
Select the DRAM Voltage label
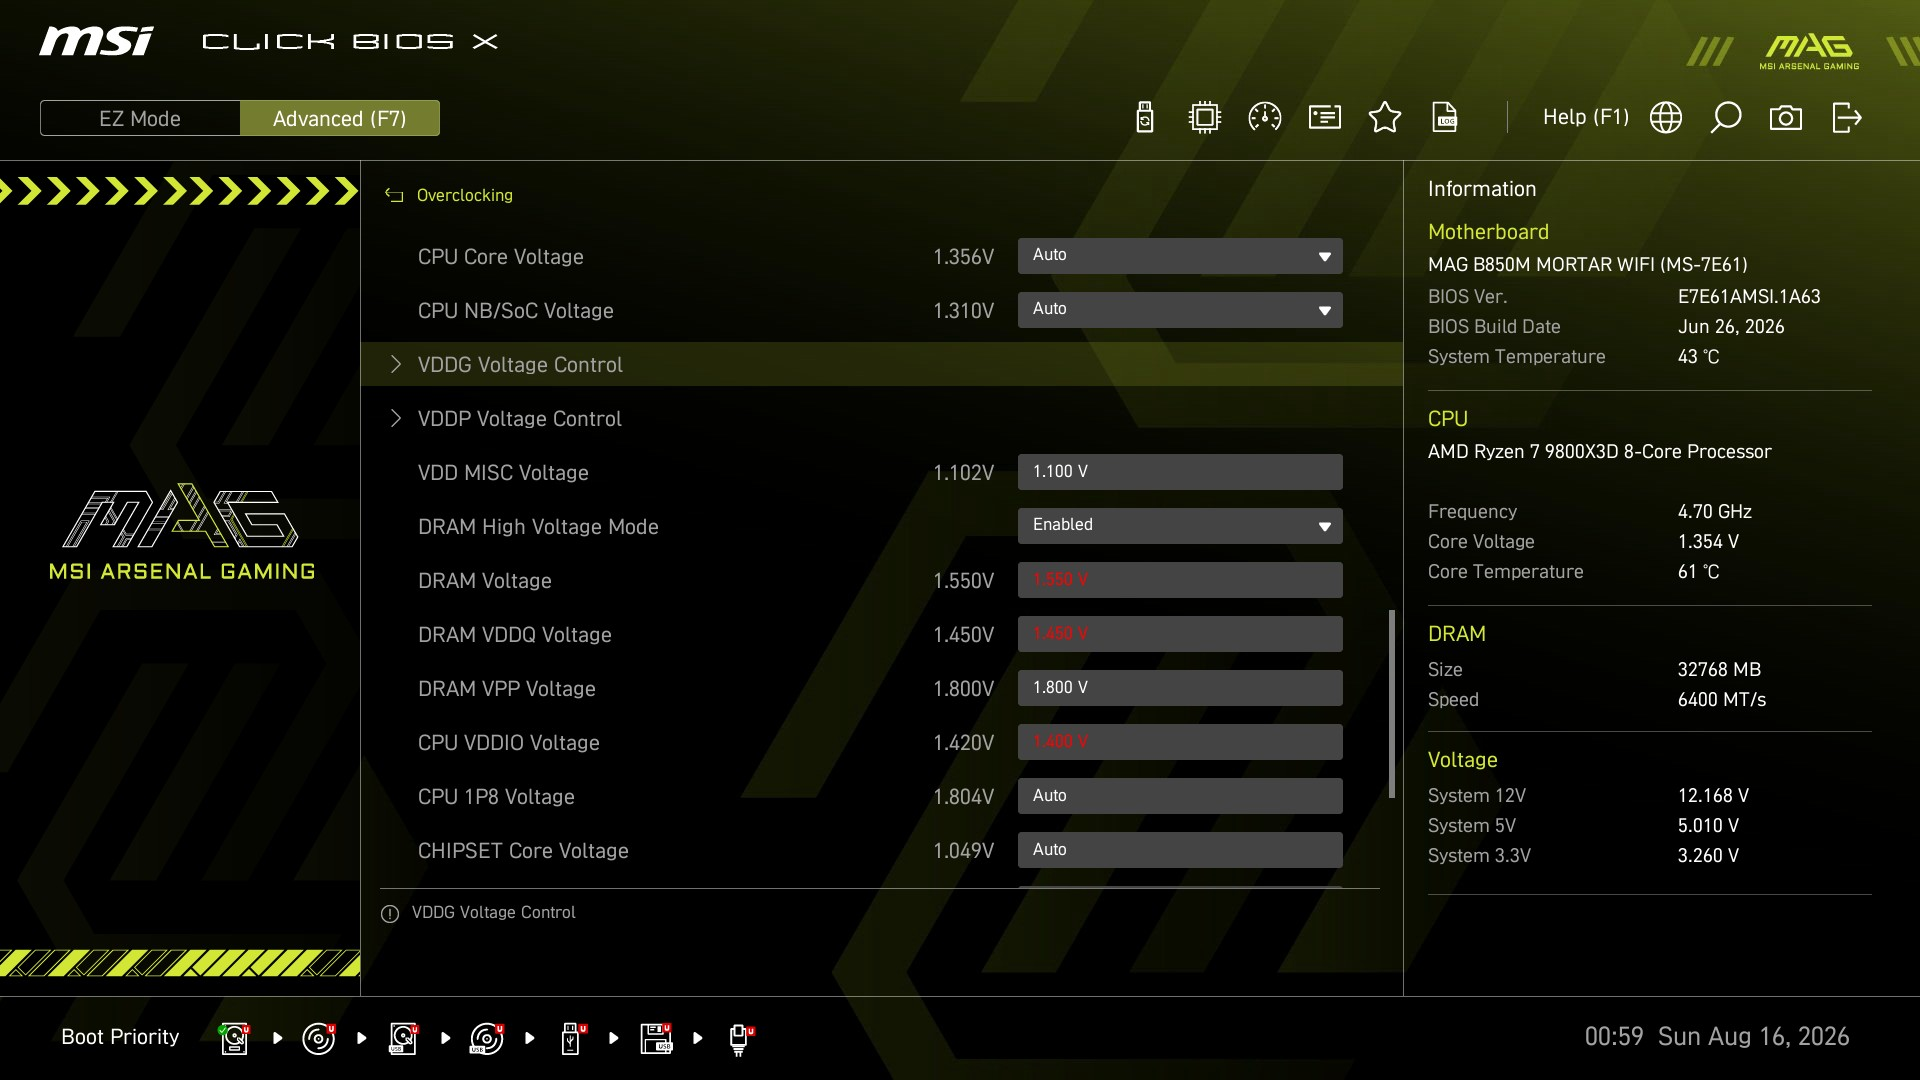(x=484, y=581)
